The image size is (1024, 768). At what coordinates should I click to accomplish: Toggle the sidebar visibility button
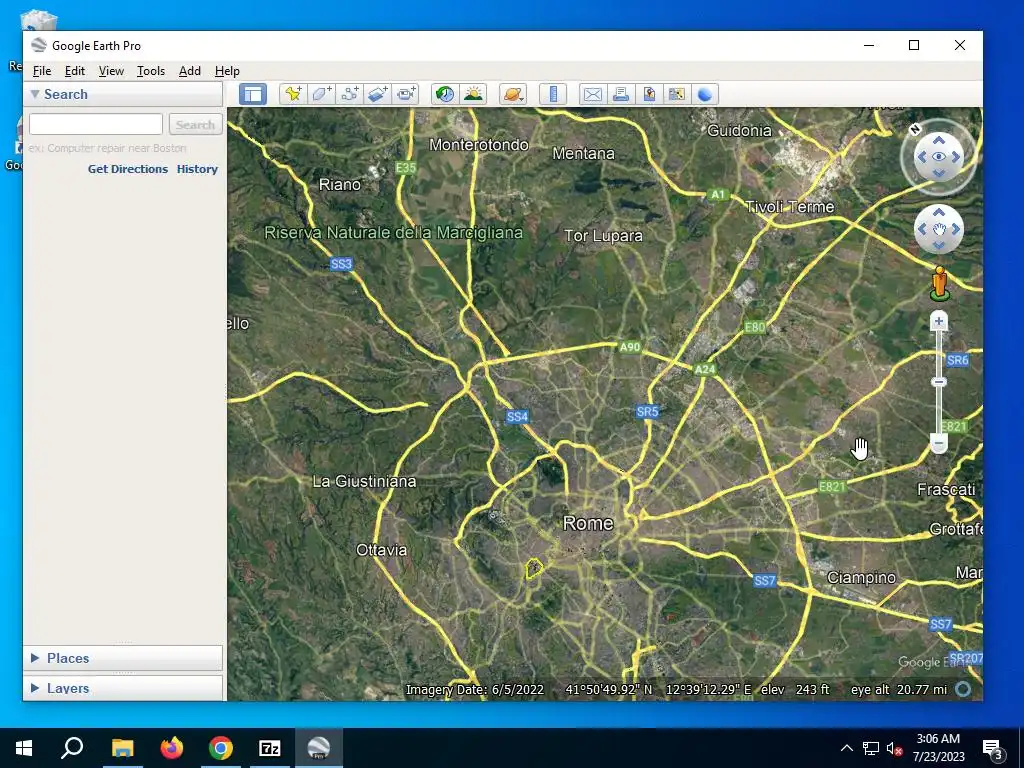pos(253,94)
